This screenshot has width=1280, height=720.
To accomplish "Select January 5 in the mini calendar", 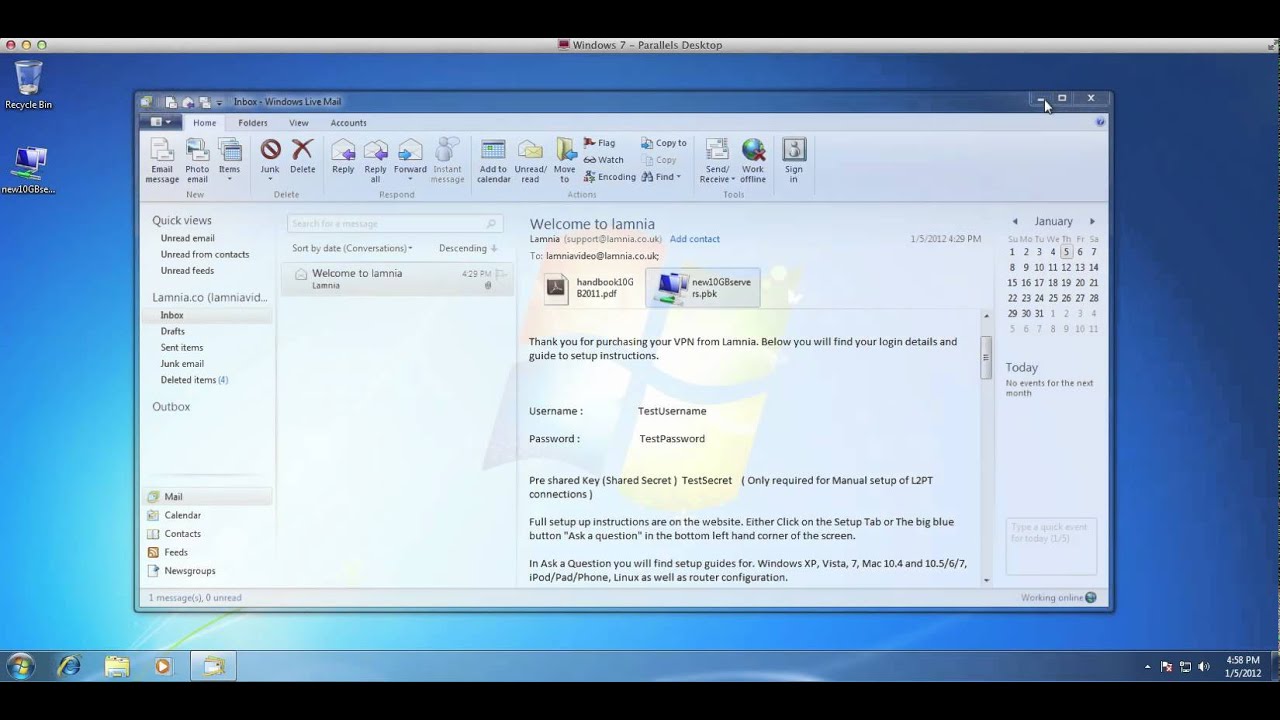I will click(1066, 252).
